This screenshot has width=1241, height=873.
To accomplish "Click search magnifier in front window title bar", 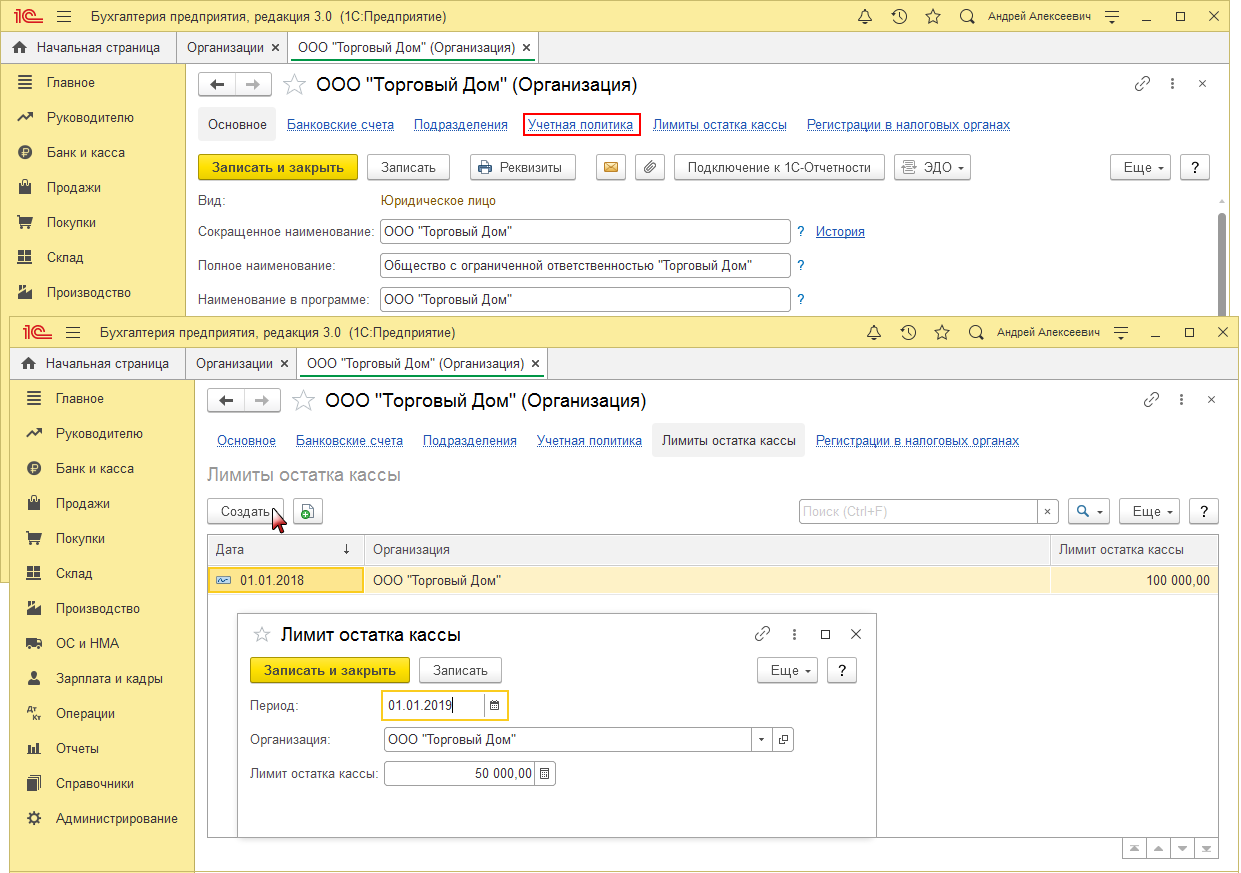I will pyautogui.click(x=975, y=332).
